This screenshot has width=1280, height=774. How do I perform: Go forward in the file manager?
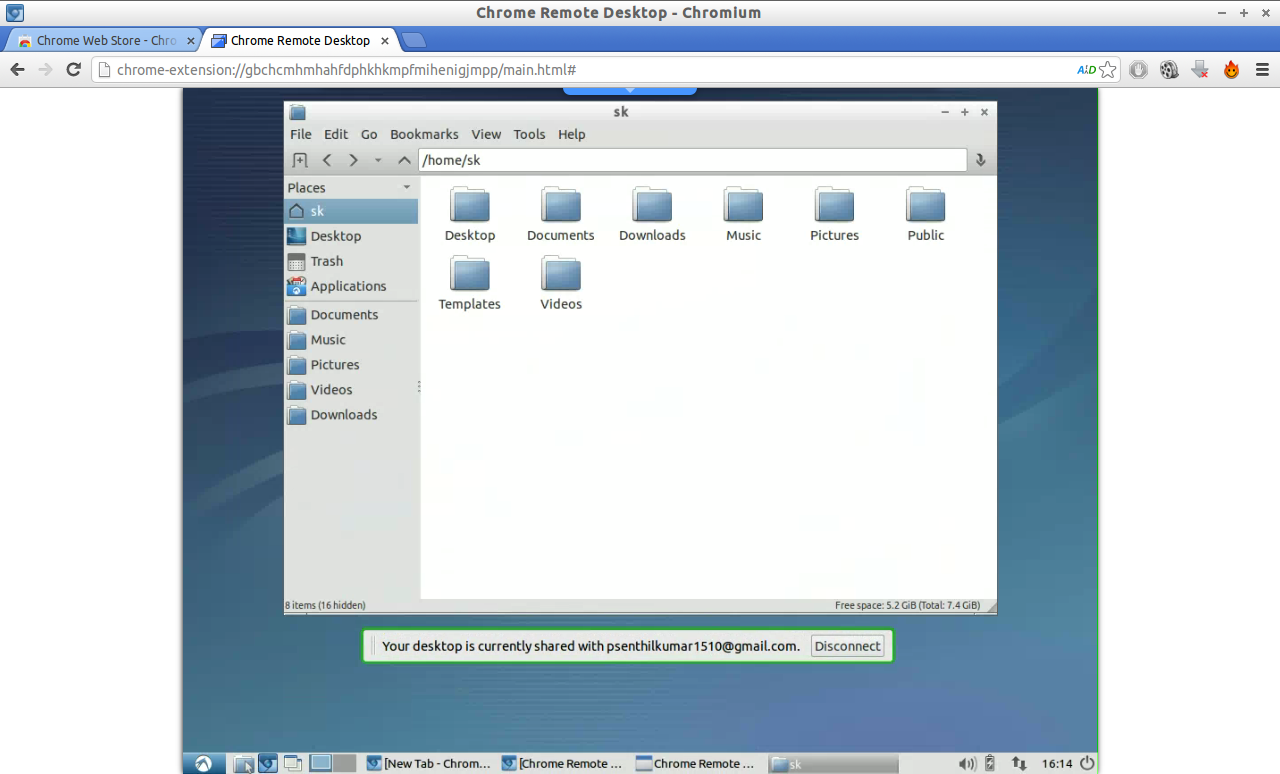click(x=353, y=160)
